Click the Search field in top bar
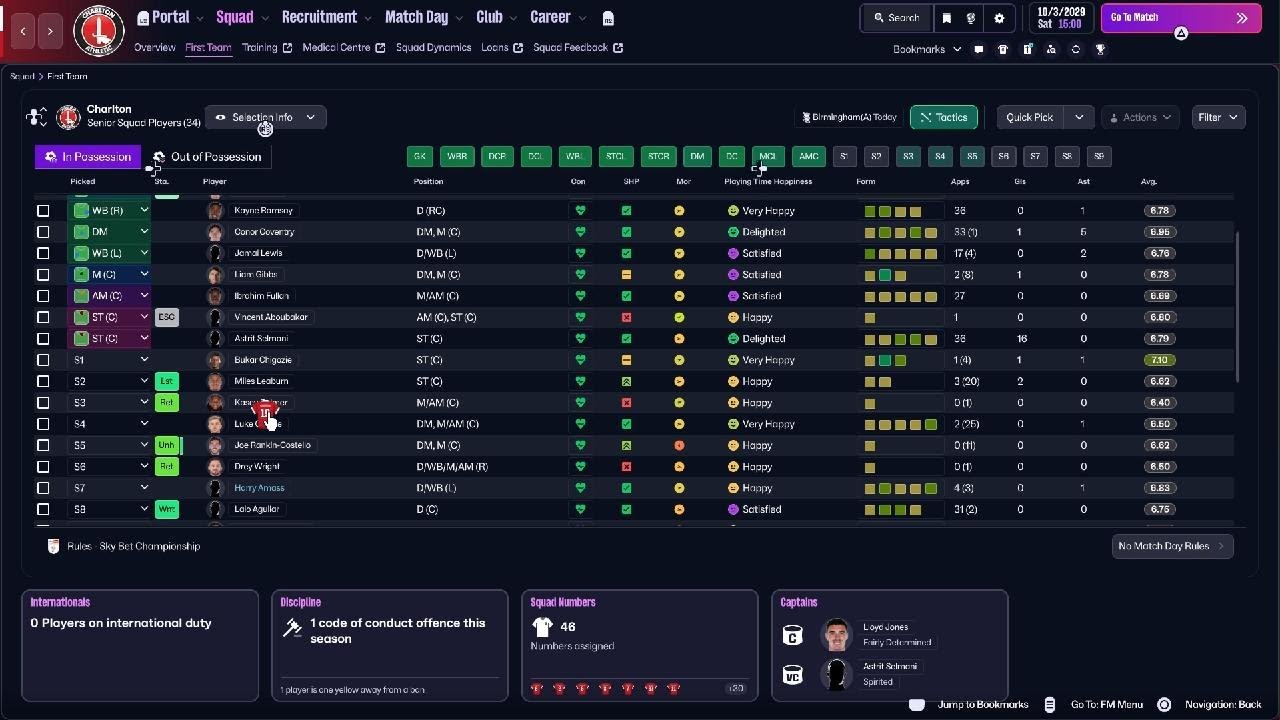1280x720 pixels. [x=896, y=18]
